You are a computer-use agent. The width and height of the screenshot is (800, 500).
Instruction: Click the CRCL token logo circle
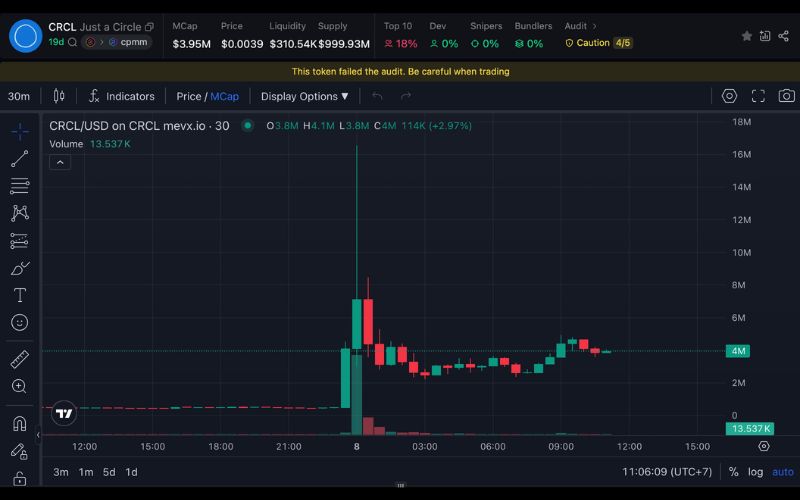(26, 36)
